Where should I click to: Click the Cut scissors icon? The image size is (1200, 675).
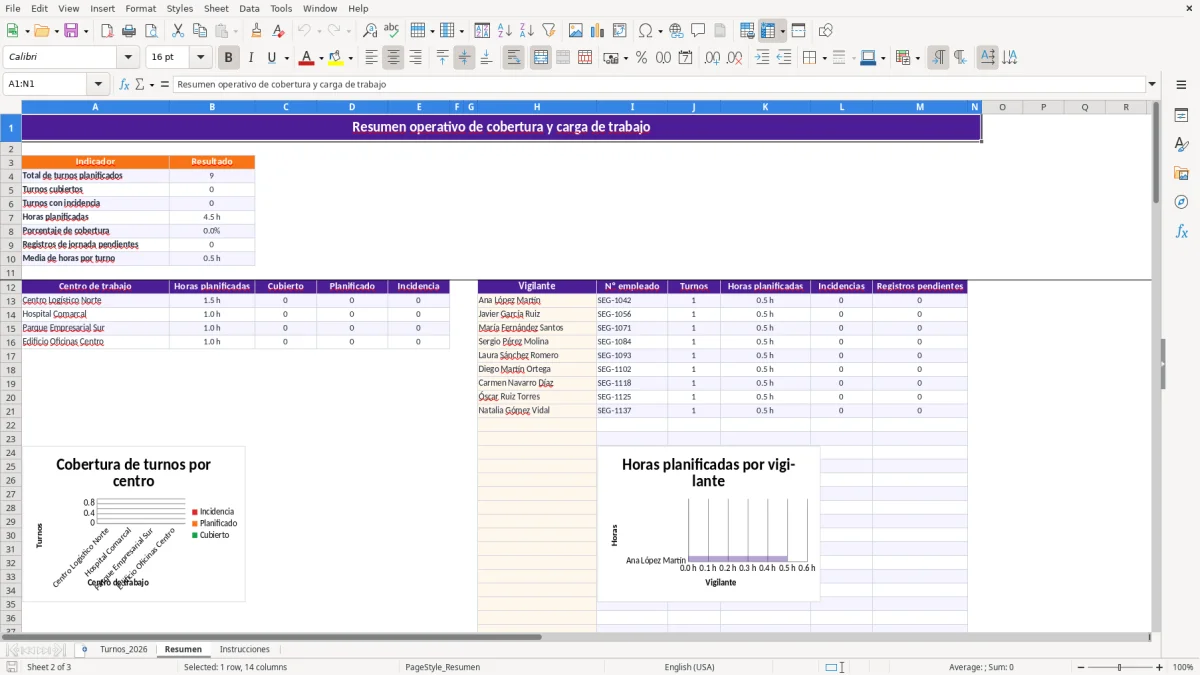tap(178, 31)
